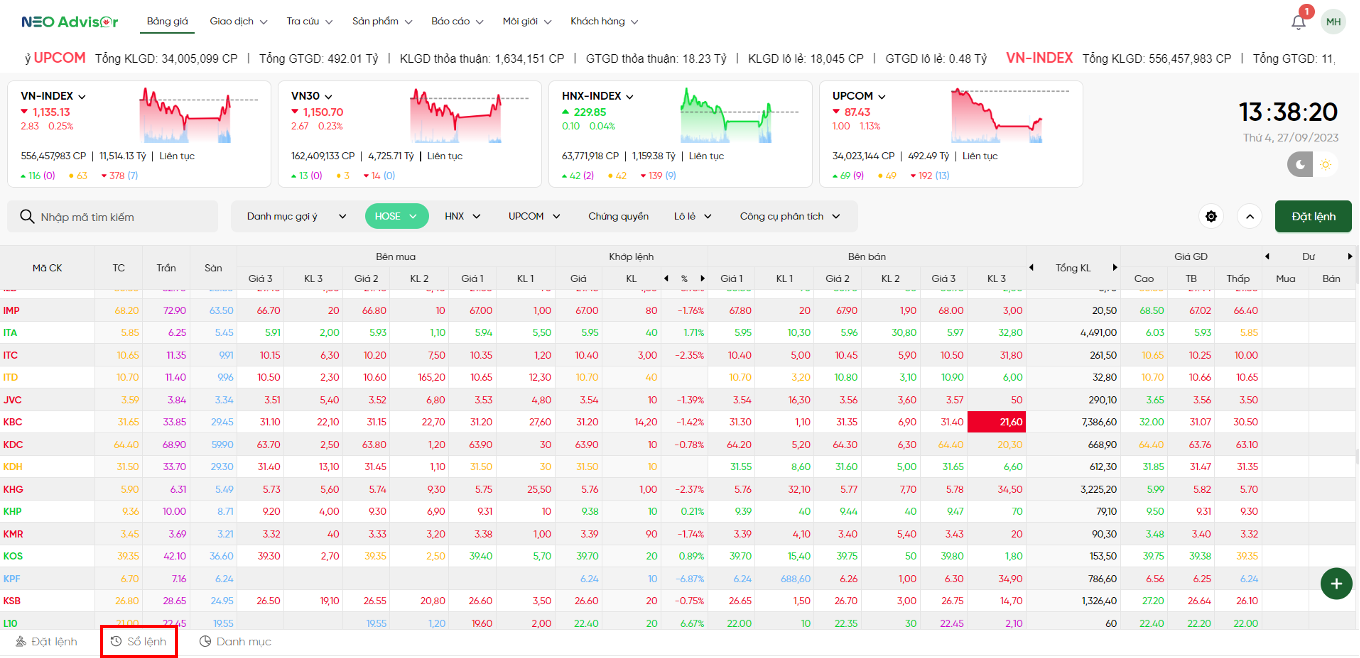Expand the VN-INDEX card dropdown
This screenshot has width=1360, height=658.
pyautogui.click(x=82, y=97)
